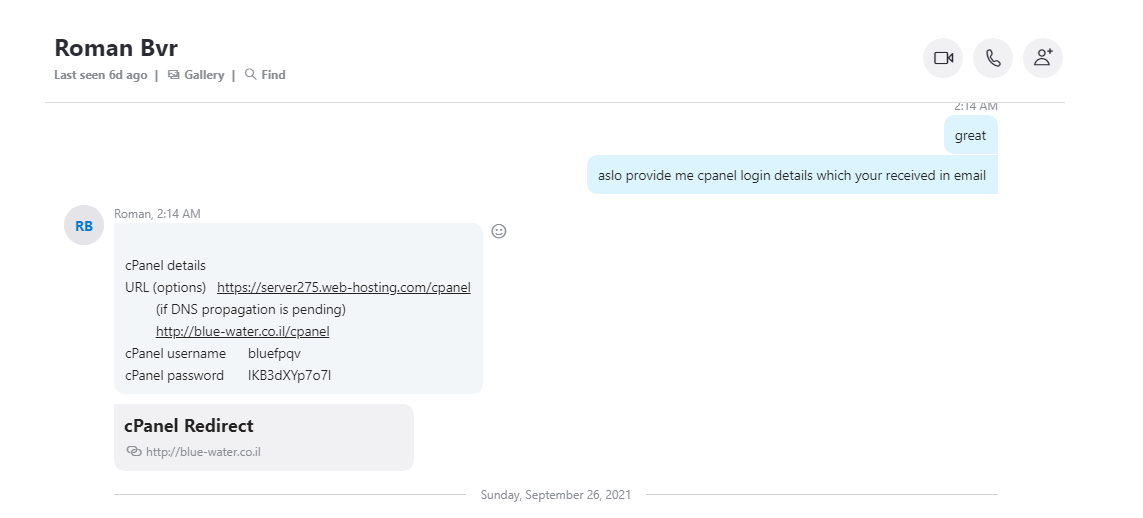
Task: Click the add person to conversation icon
Action: (1043, 58)
